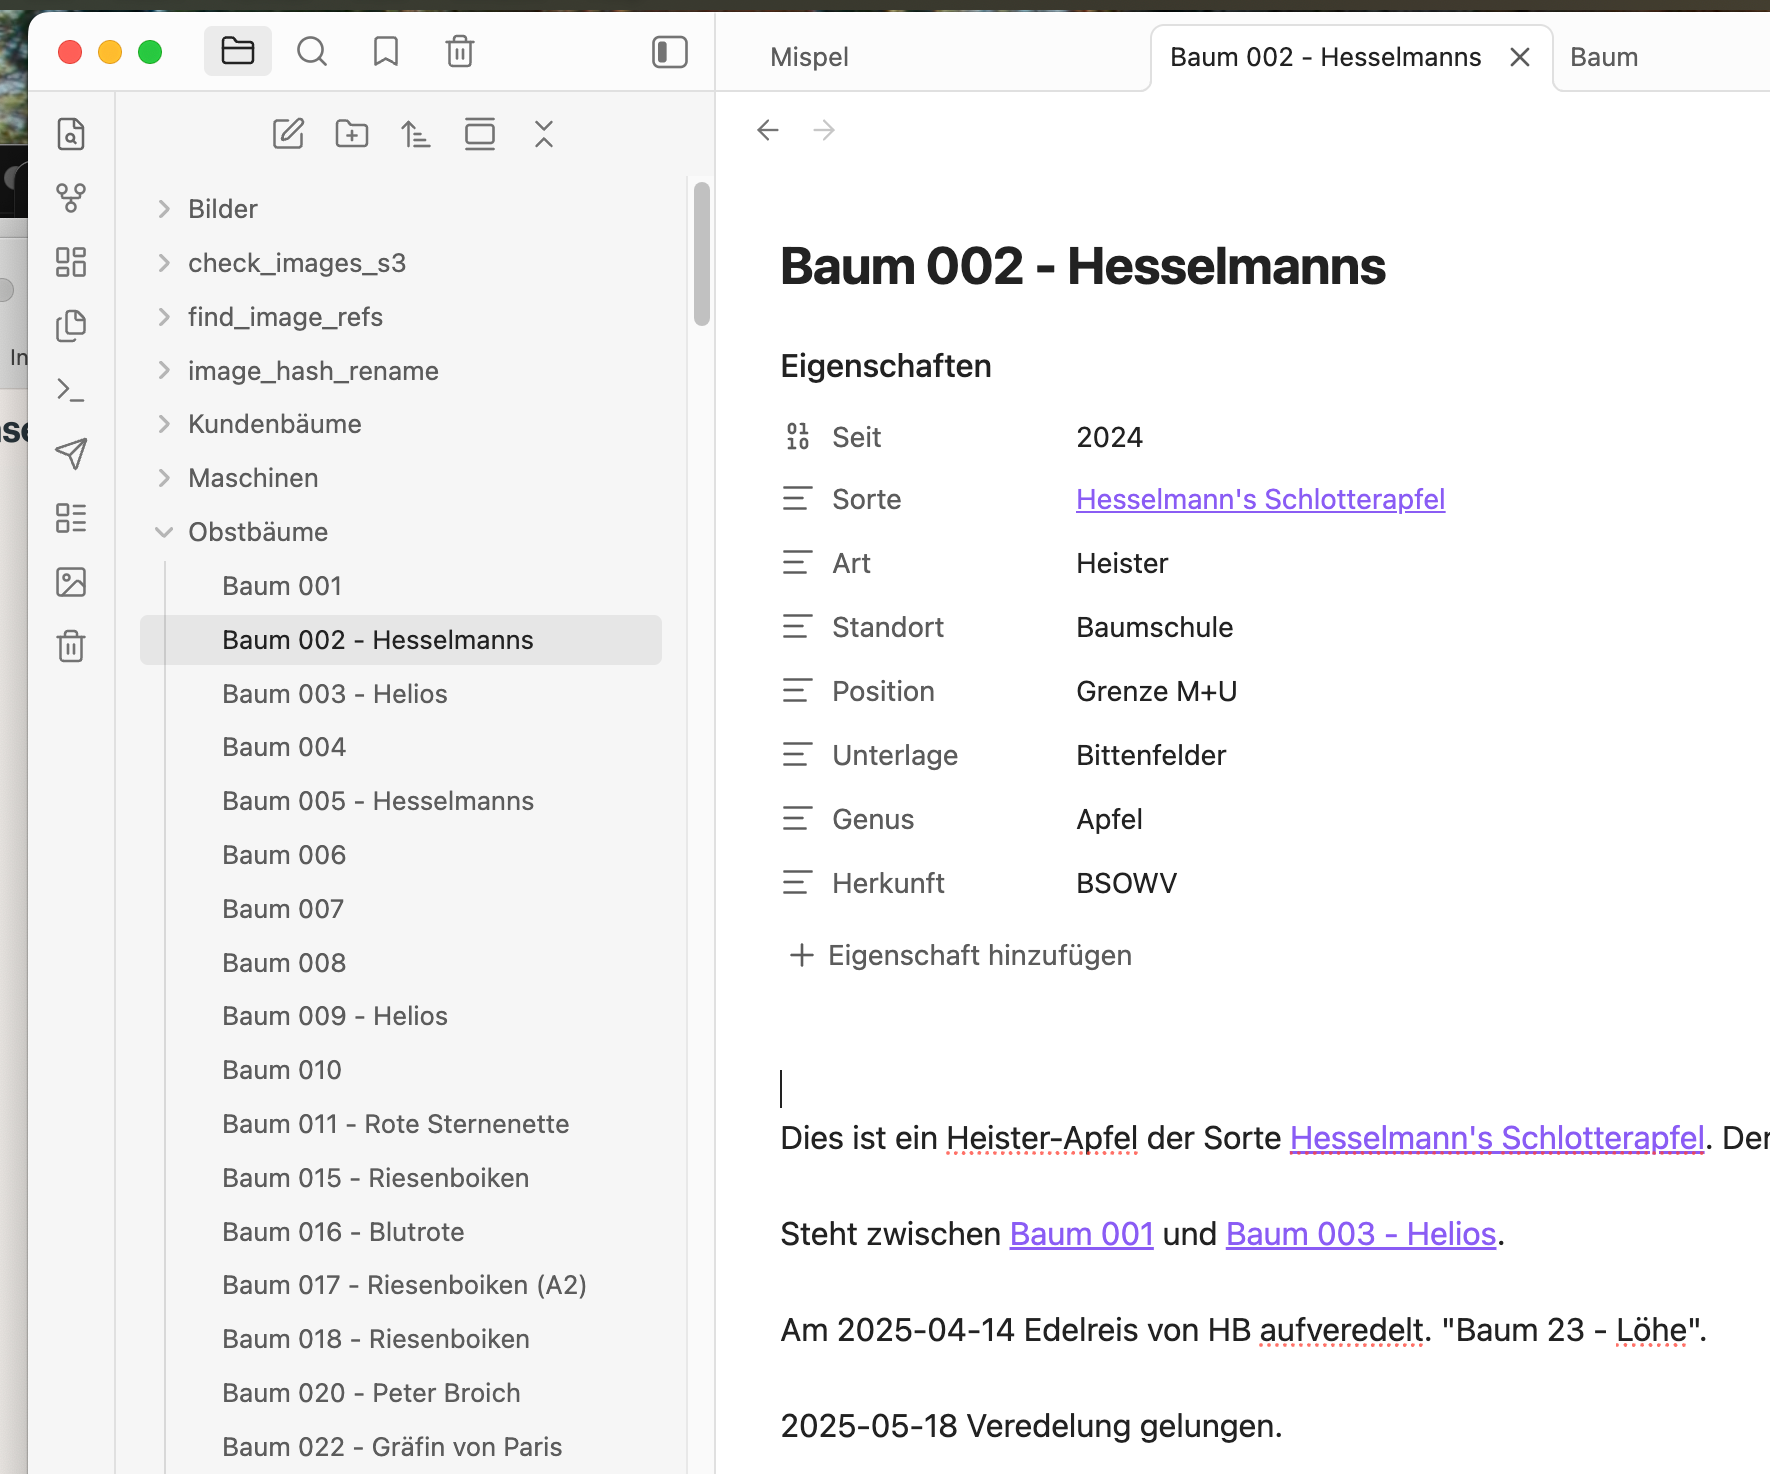
Task: Open graph view from the ribbon
Action: coord(71,198)
